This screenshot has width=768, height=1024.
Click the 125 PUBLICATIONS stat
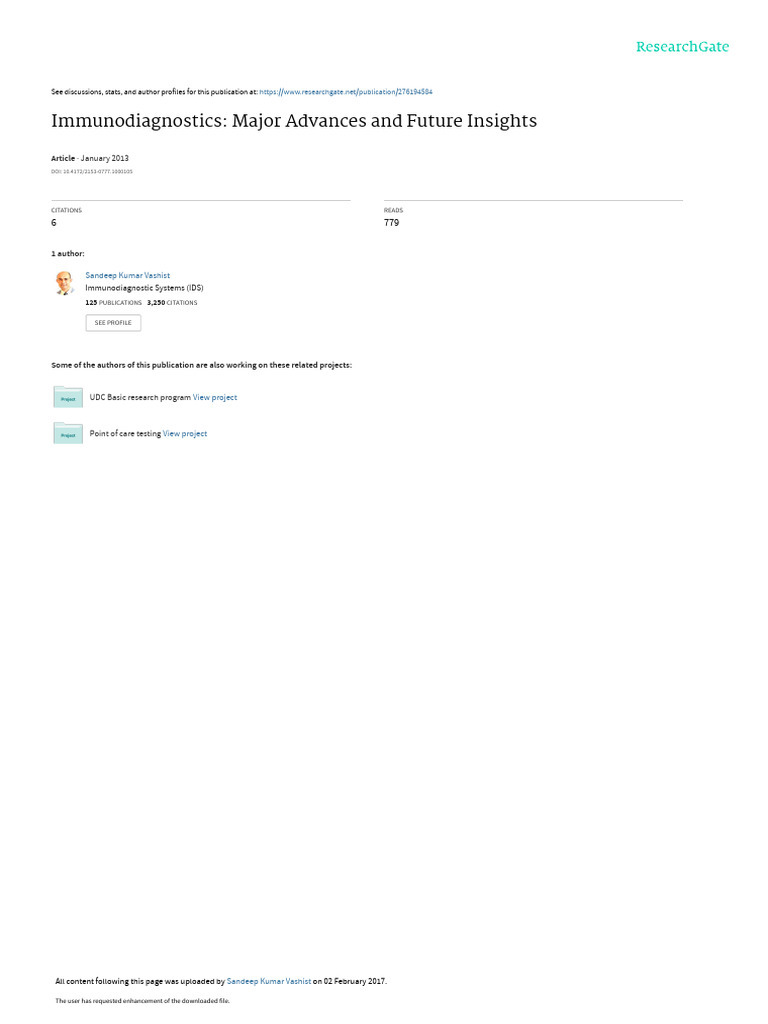(x=114, y=303)
